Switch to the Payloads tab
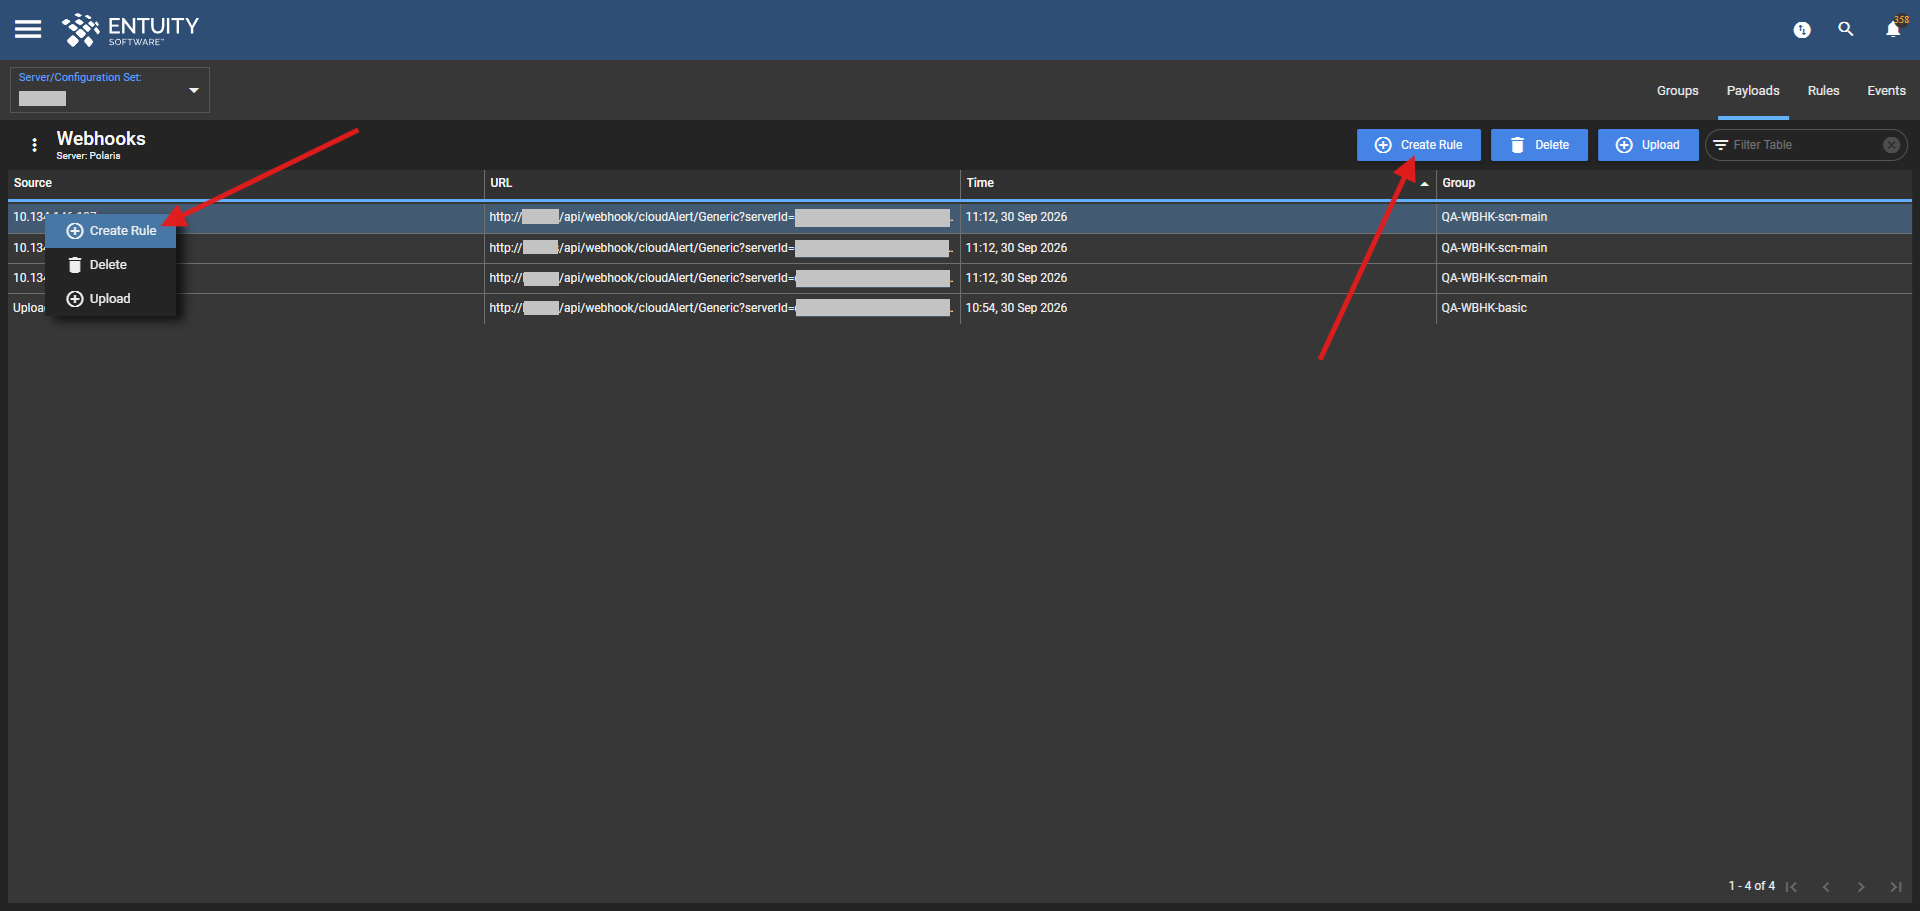This screenshot has width=1920, height=911. (x=1753, y=91)
